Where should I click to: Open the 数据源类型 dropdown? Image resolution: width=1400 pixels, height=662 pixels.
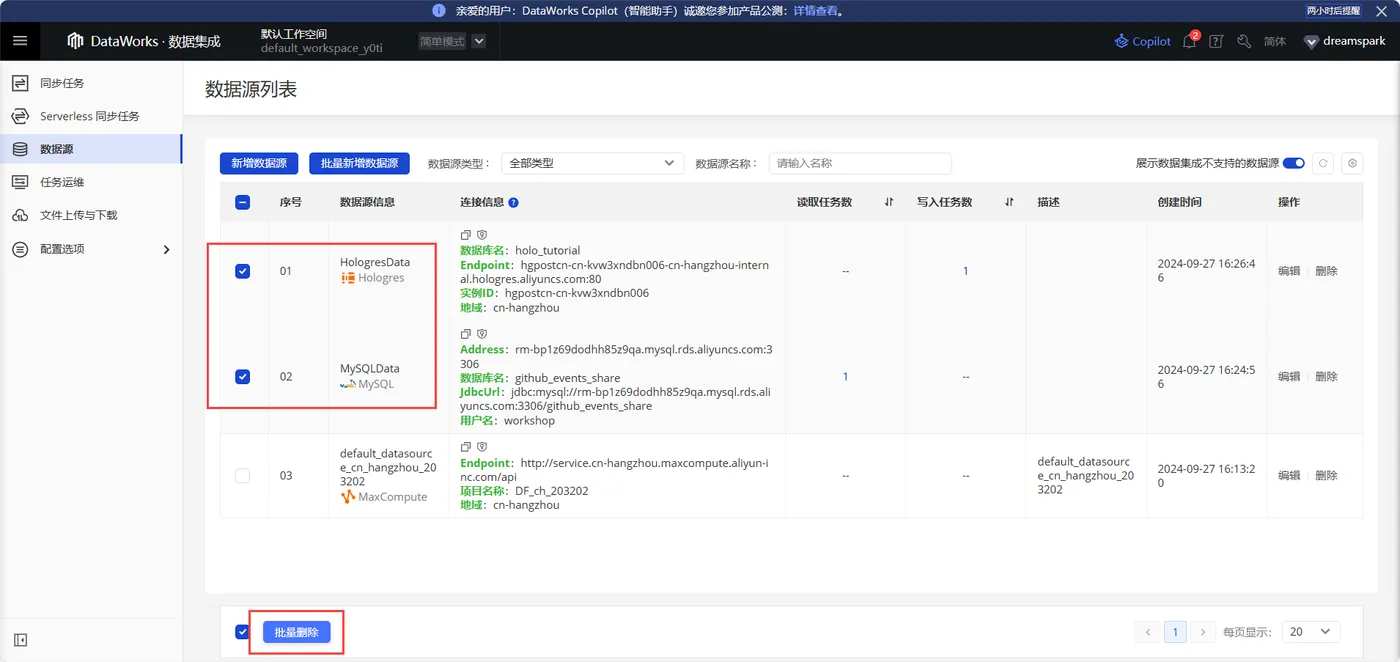(x=592, y=163)
